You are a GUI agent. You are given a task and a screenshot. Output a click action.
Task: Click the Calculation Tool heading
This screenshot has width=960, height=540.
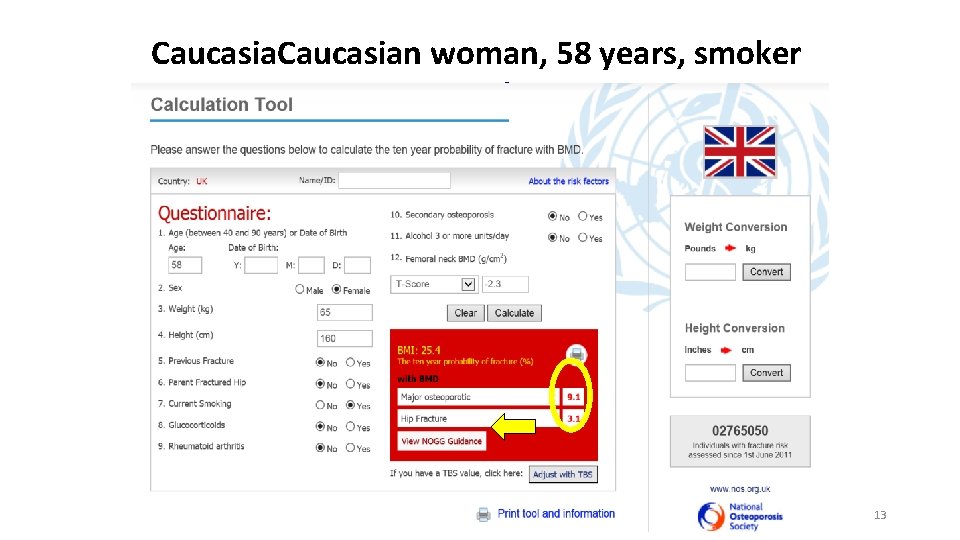pyautogui.click(x=222, y=105)
